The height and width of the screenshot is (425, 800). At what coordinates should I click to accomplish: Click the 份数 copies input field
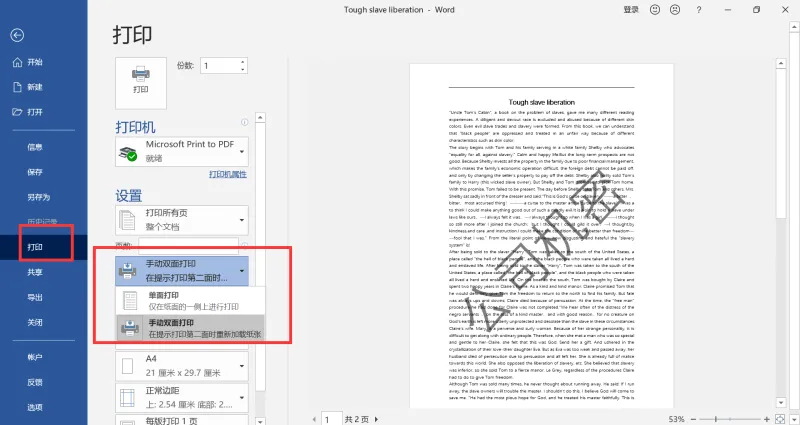point(219,65)
